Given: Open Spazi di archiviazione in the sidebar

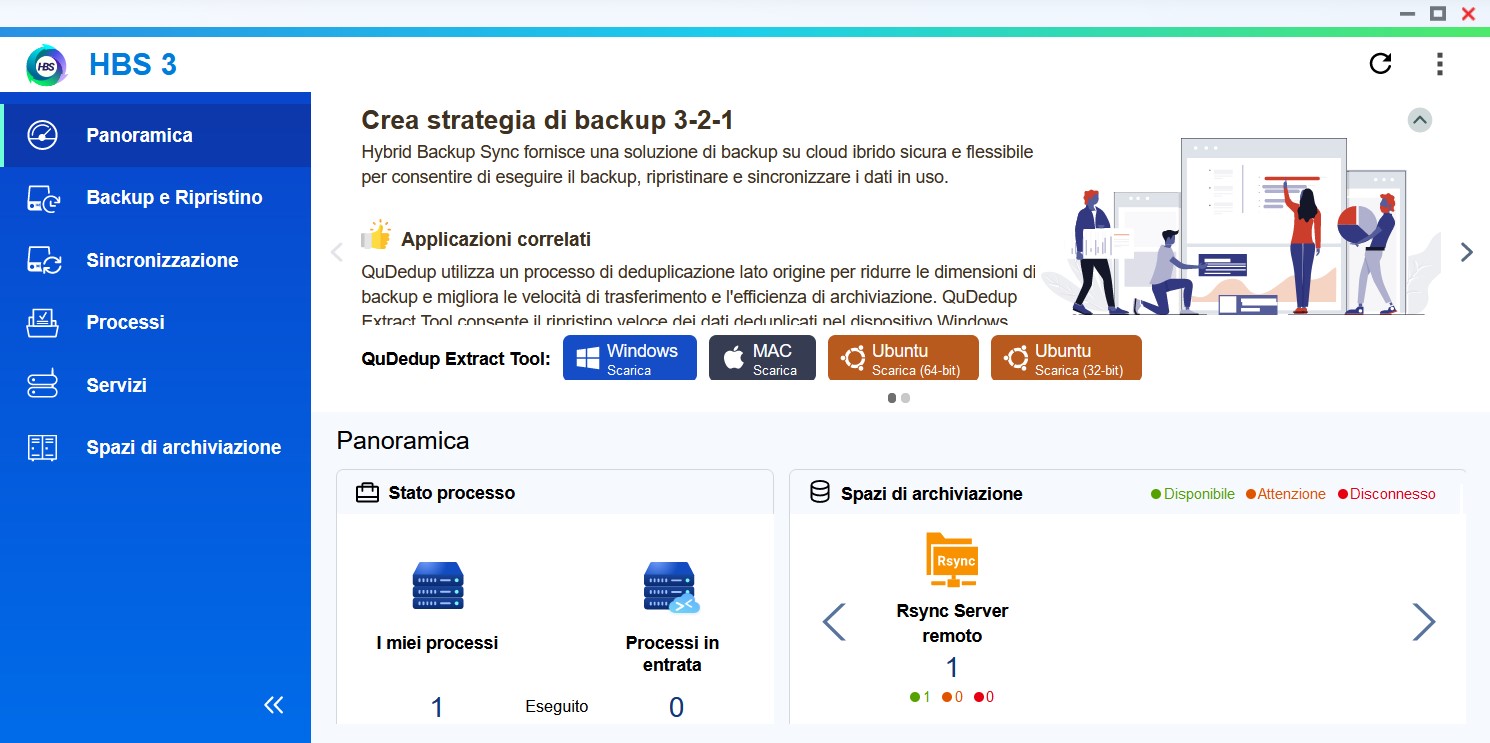Looking at the screenshot, I should point(155,447).
